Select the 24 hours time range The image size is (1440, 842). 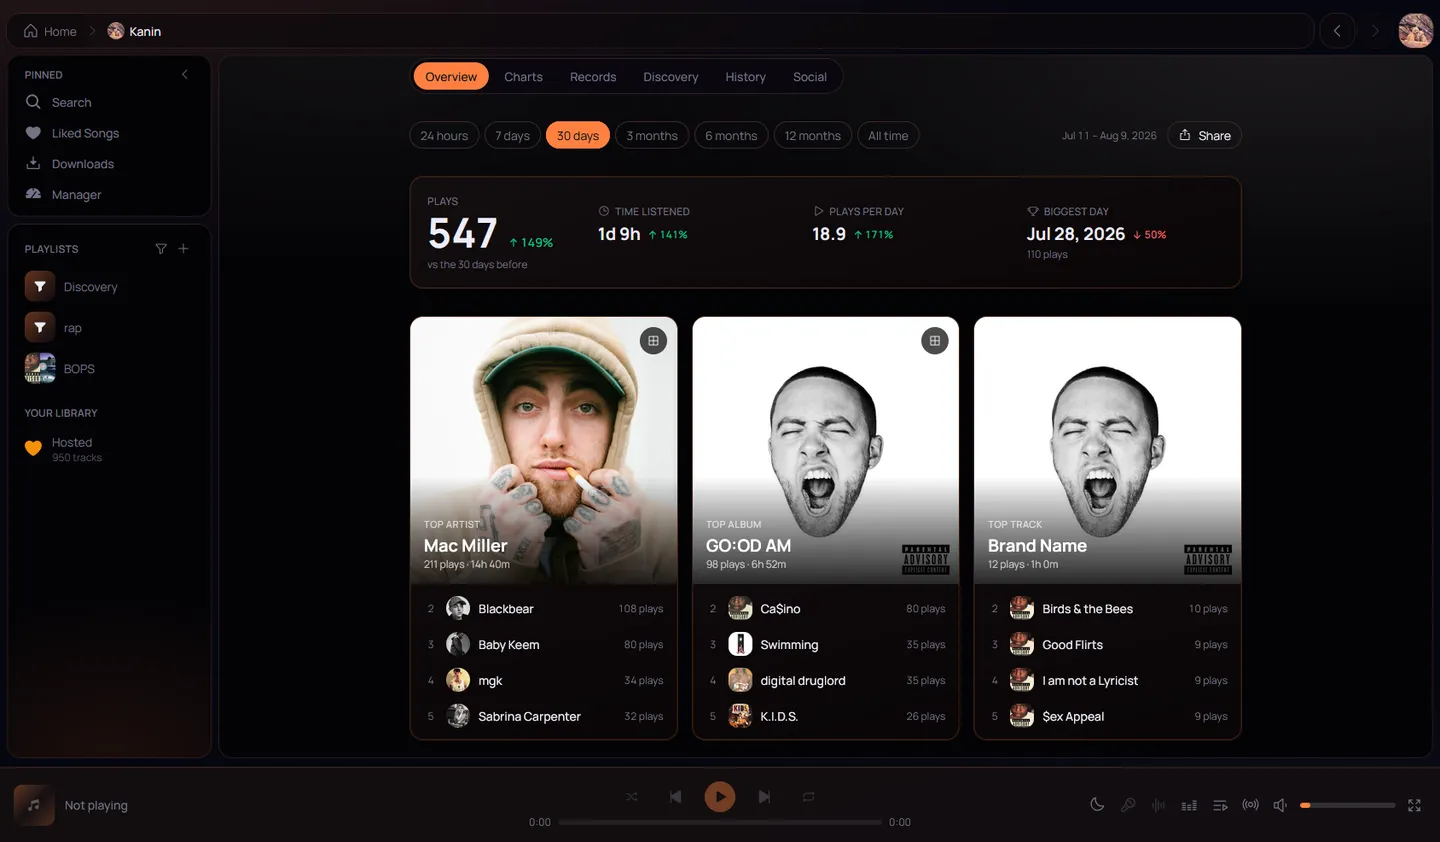tap(444, 136)
